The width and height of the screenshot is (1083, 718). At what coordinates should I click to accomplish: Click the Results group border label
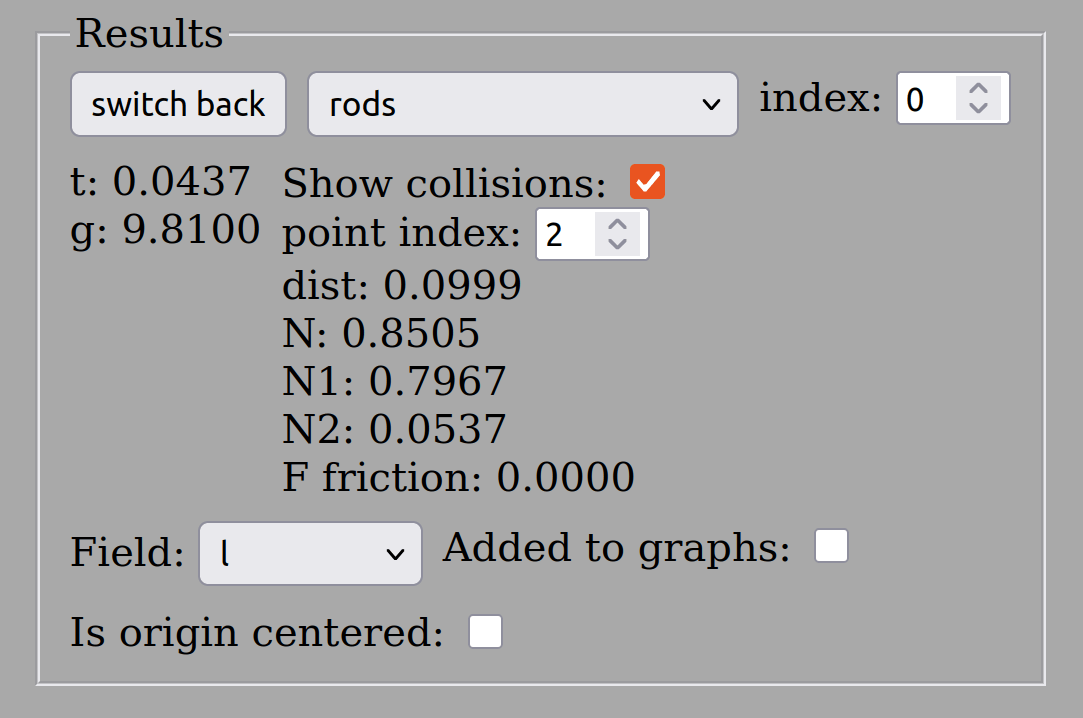pyautogui.click(x=148, y=33)
